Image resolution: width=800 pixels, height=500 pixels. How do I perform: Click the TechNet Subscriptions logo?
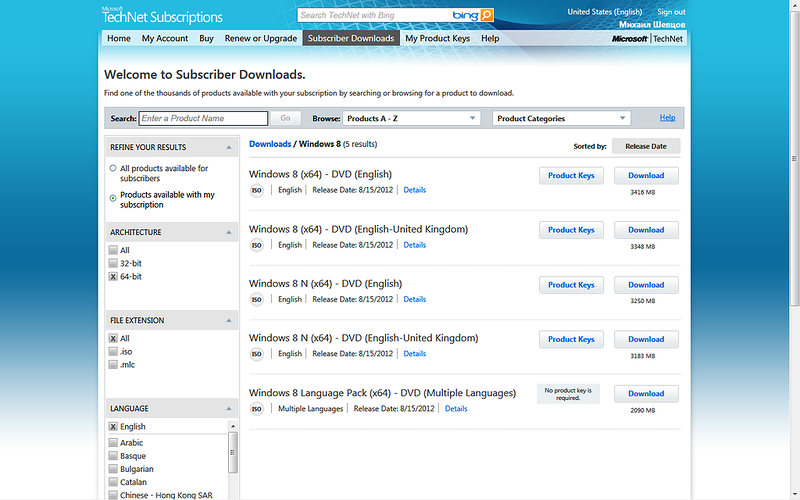(162, 16)
